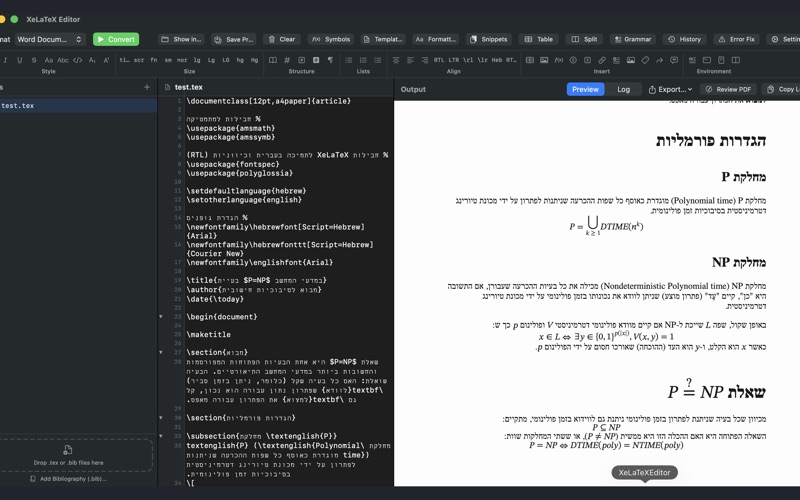This screenshot has width=800, height=500.
Task: Apply subscript style icon
Action: 92,60
